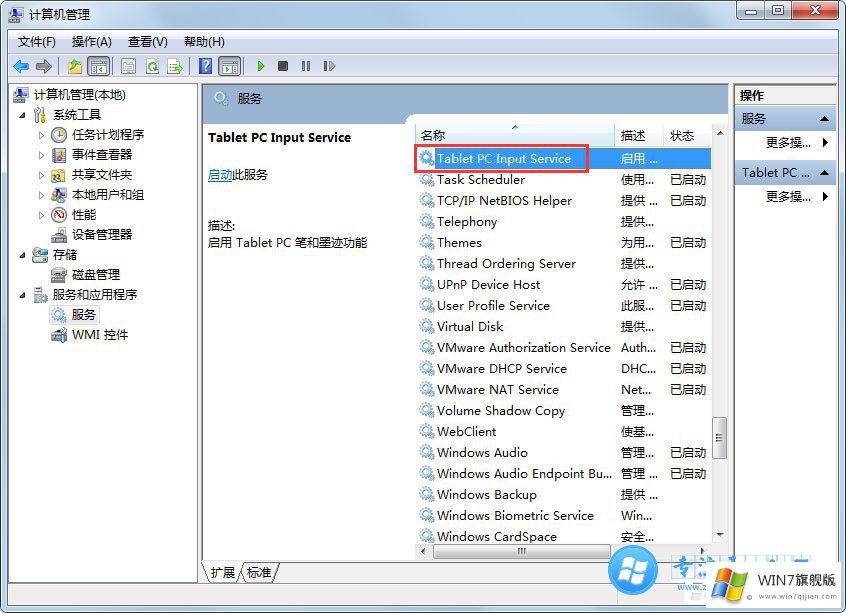Click the Restart Service icon

(x=329, y=66)
